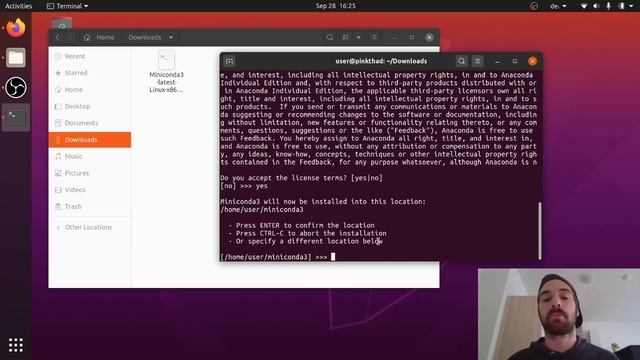Maximize the terminal window

(x=515, y=61)
